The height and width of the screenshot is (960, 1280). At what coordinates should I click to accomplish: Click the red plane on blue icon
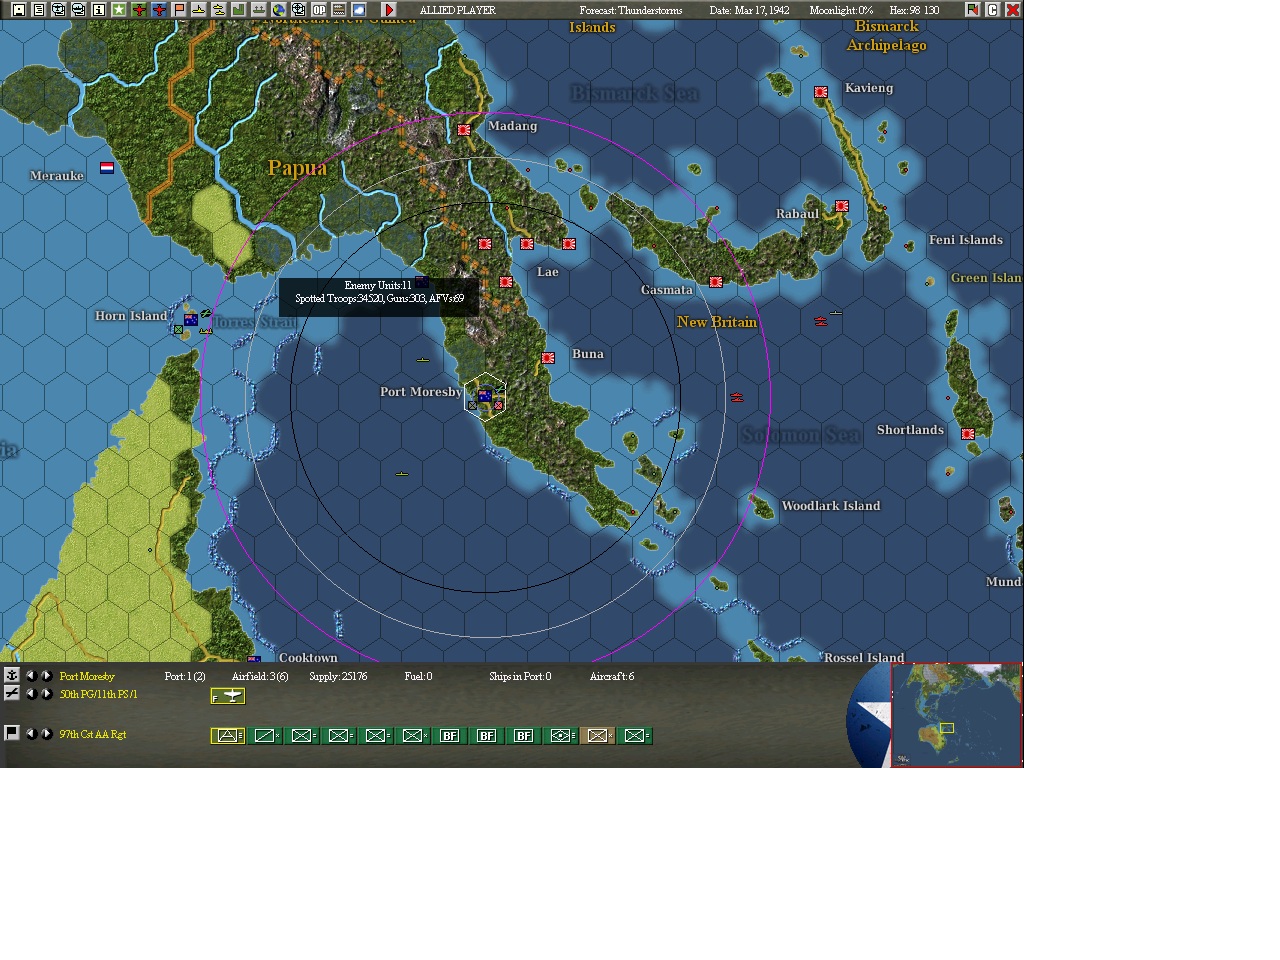click(x=159, y=10)
